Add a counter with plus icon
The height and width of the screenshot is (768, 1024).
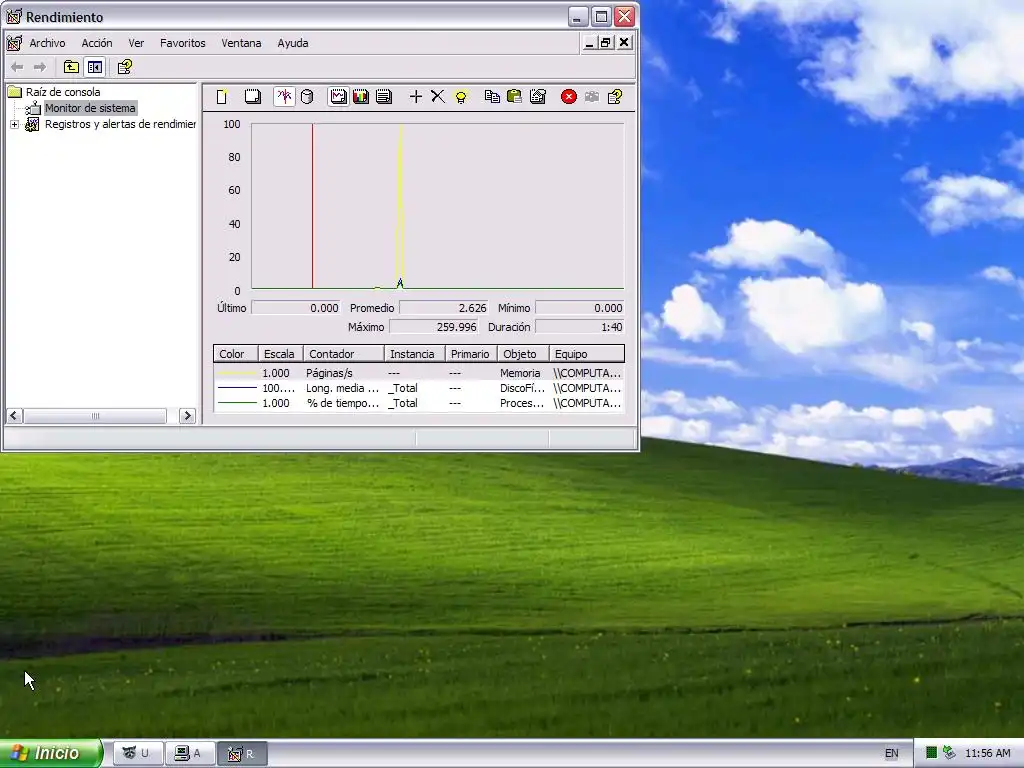click(x=415, y=97)
